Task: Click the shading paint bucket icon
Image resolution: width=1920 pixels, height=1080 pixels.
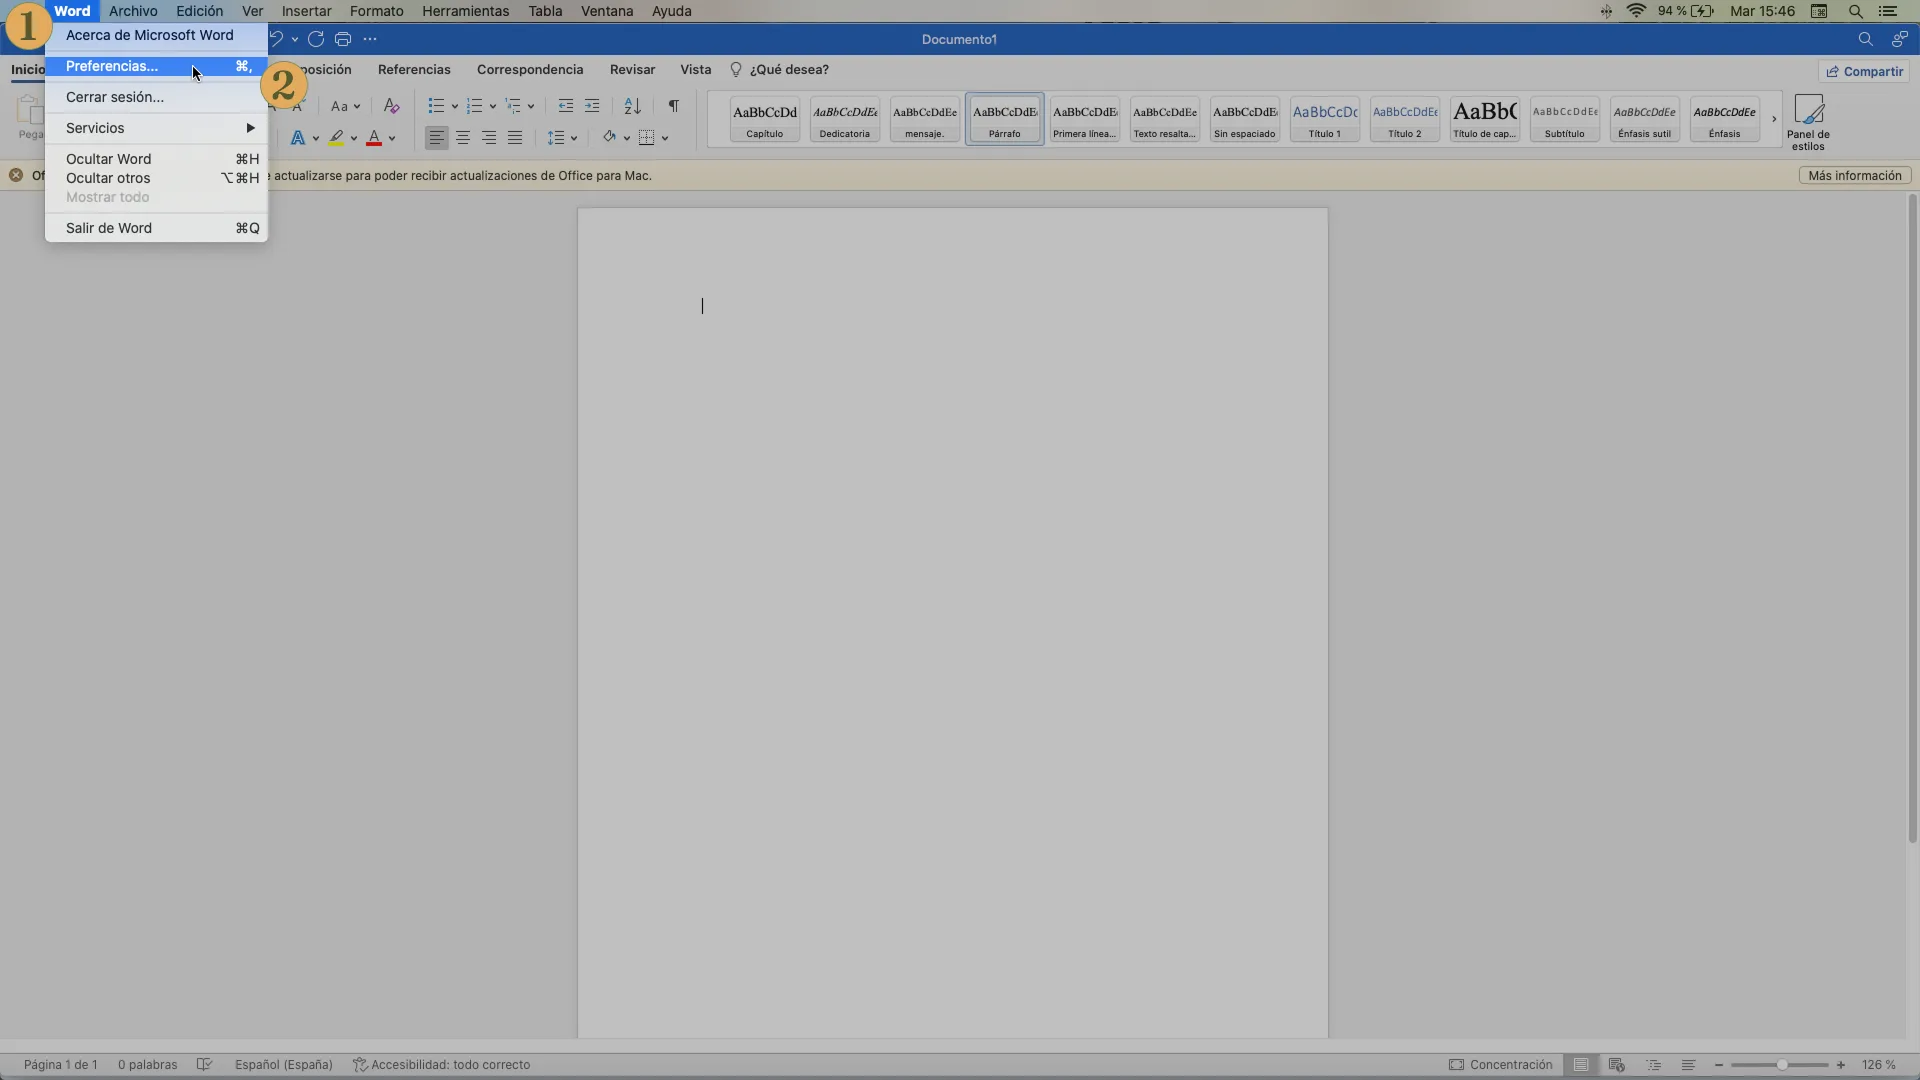Action: coord(609,138)
